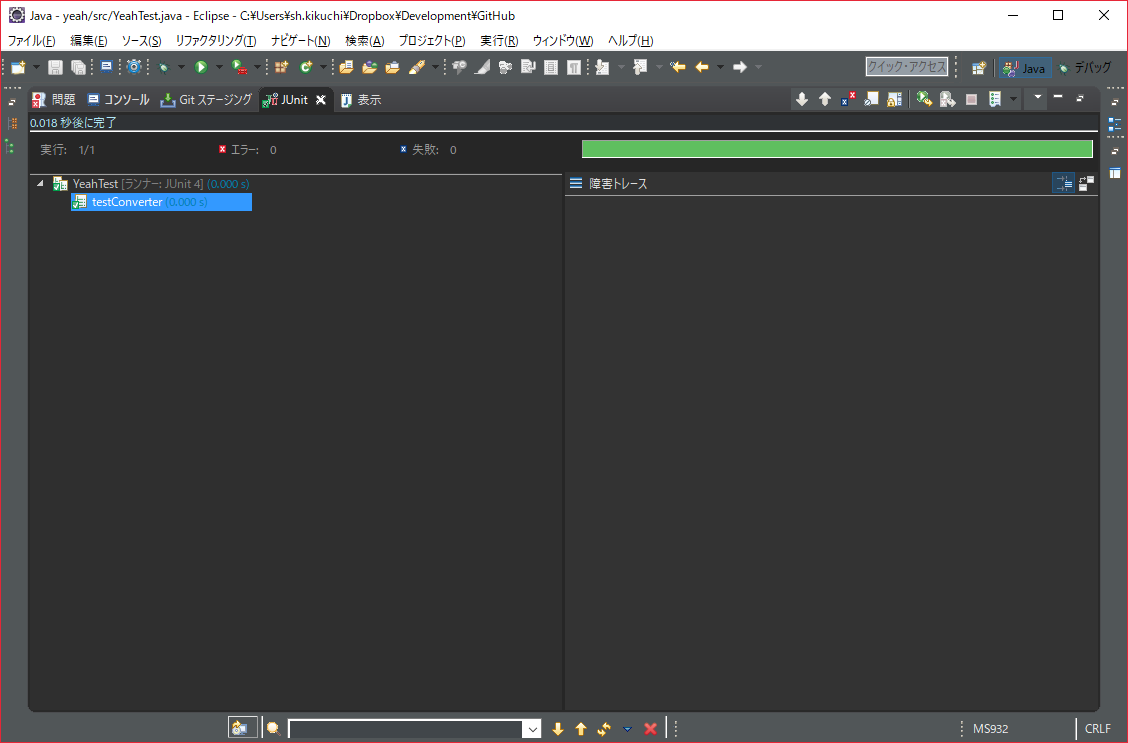Click the Search flashlight pen icon
This screenshot has height=743, width=1128.
(x=417, y=67)
